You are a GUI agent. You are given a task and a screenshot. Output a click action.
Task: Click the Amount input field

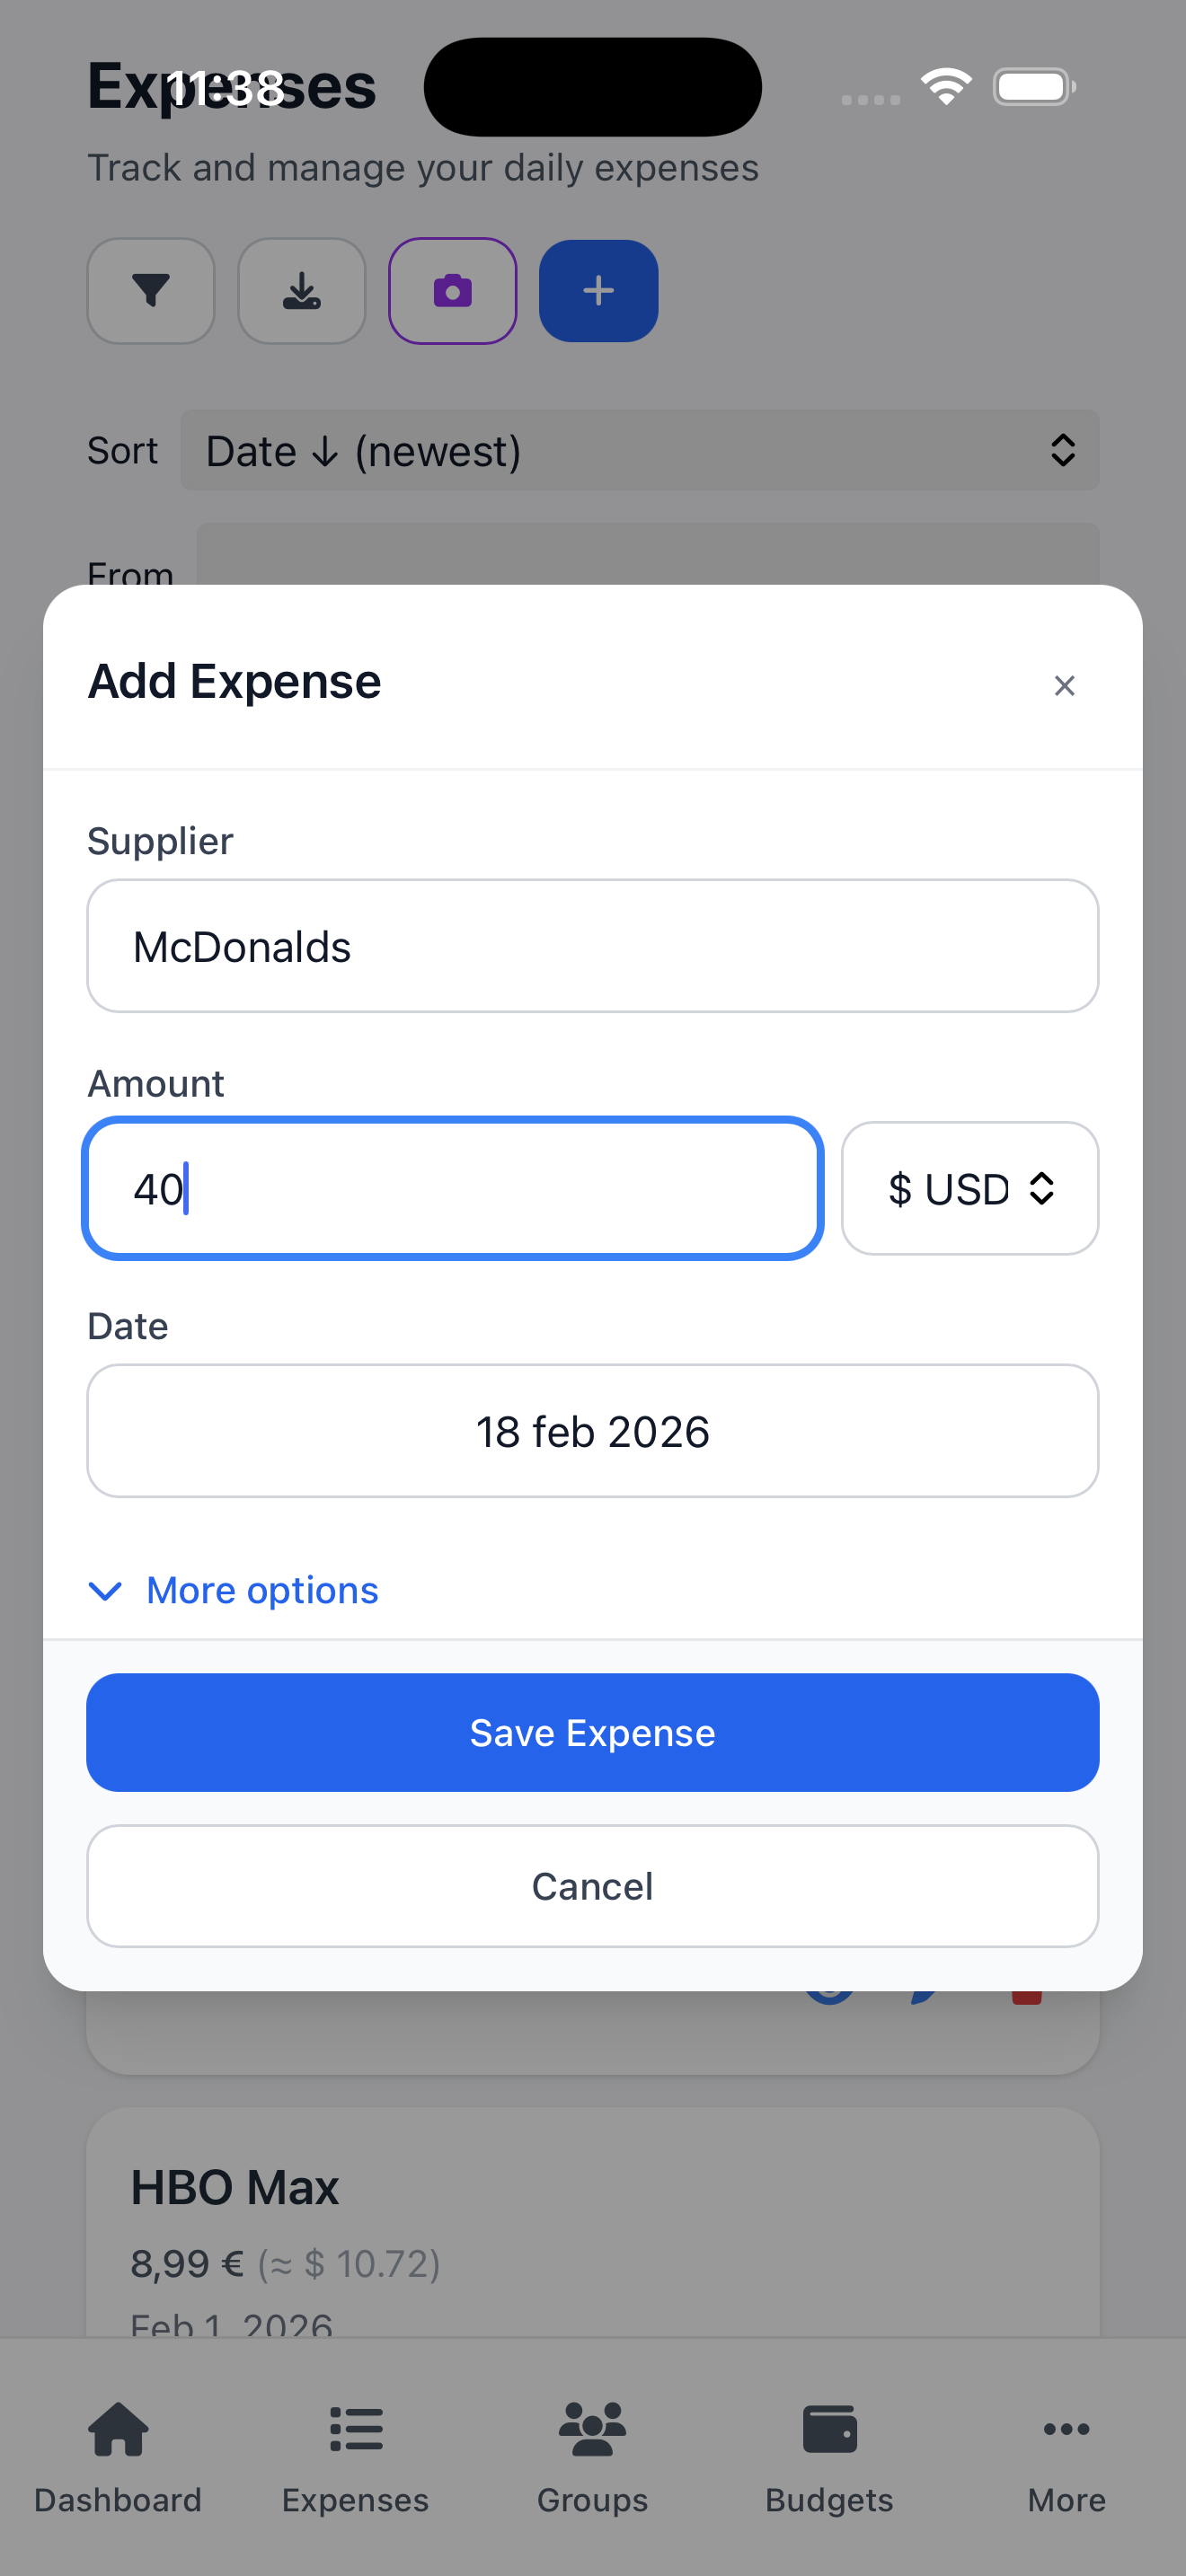coord(453,1188)
